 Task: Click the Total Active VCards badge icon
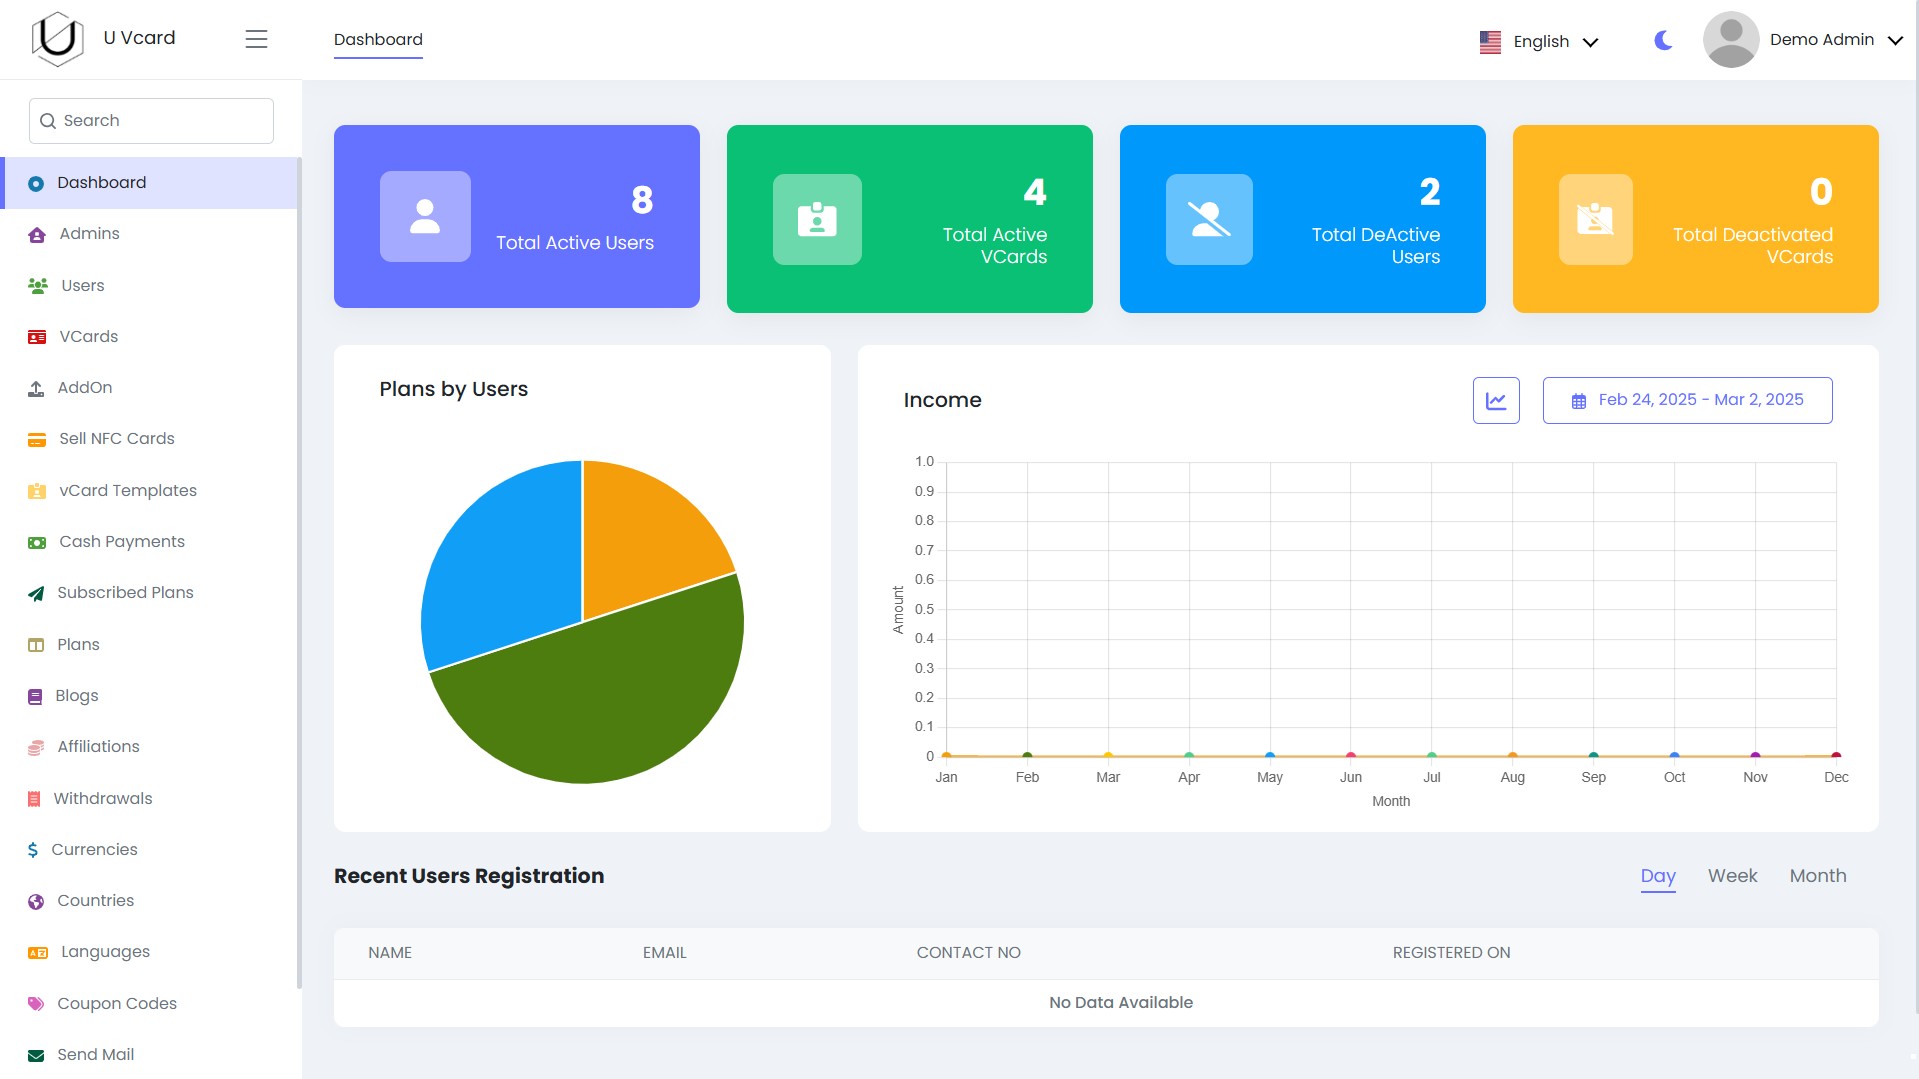(x=817, y=219)
